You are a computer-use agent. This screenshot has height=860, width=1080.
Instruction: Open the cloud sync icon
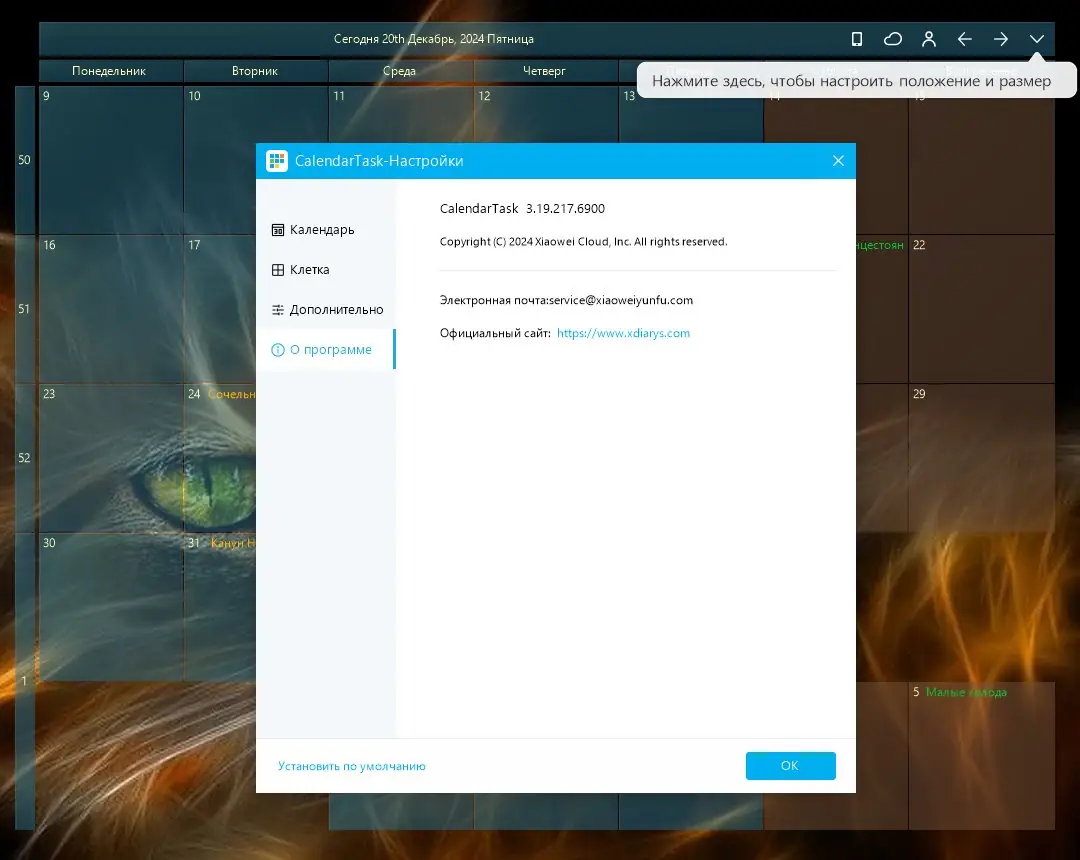[893, 39]
